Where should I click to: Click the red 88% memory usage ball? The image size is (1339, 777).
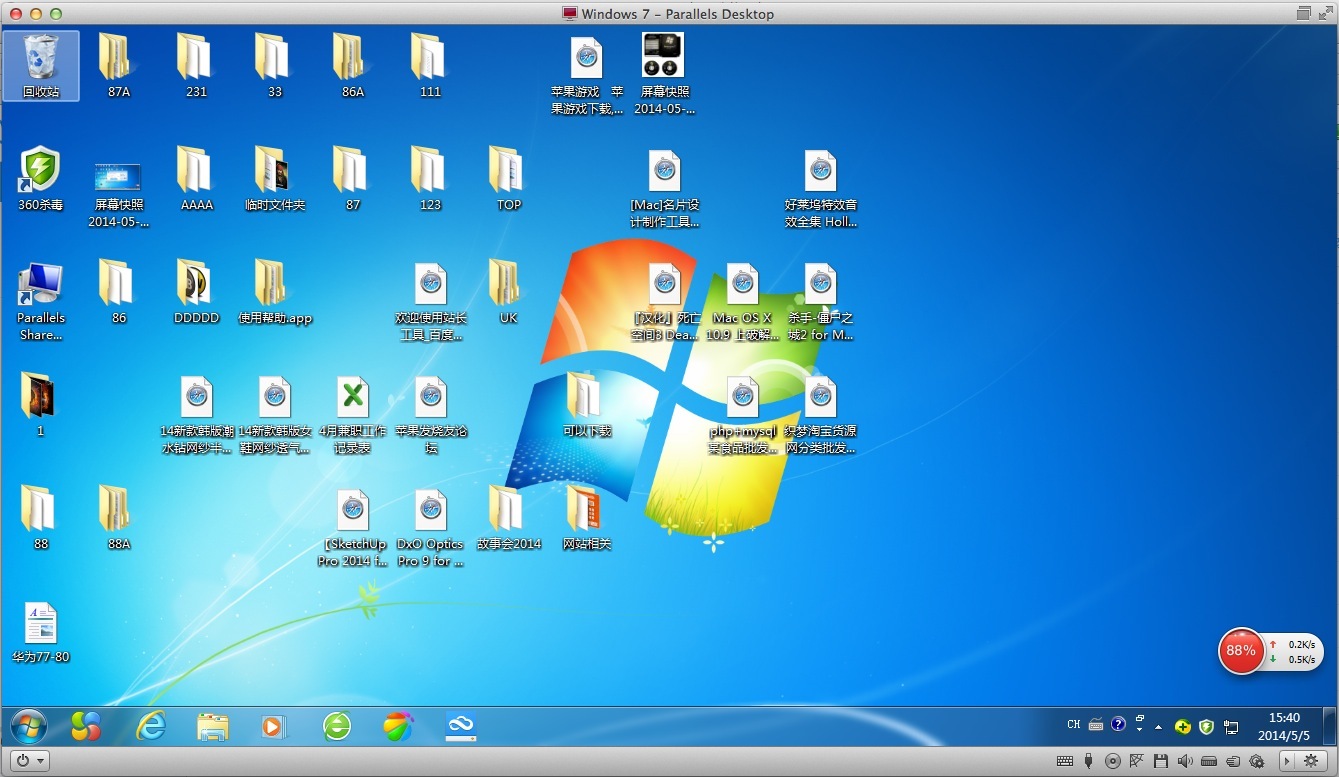point(1241,651)
